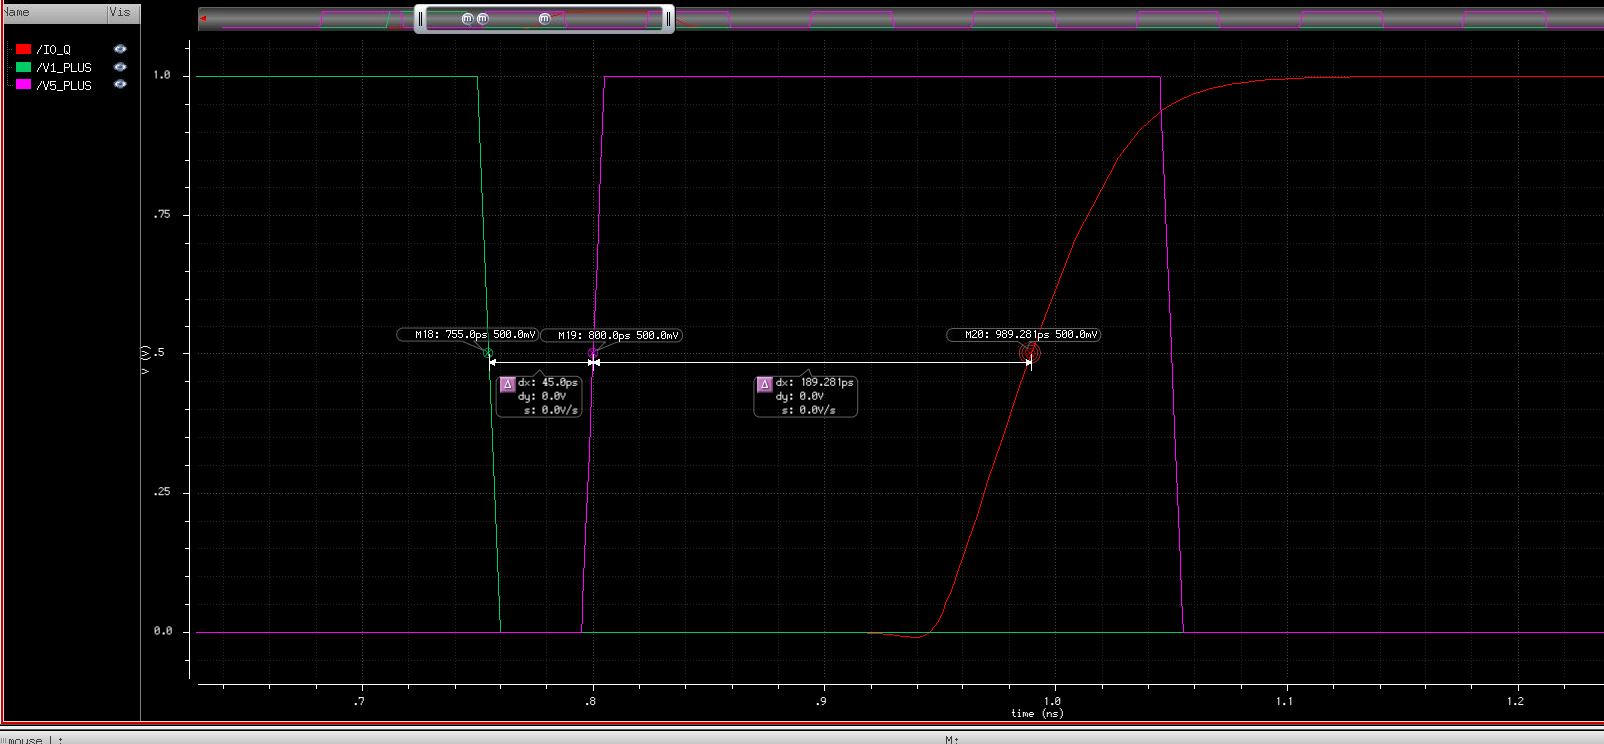1604x744 pixels.
Task: Hide the /I0_Q trace via eye icon
Action: [x=120, y=49]
